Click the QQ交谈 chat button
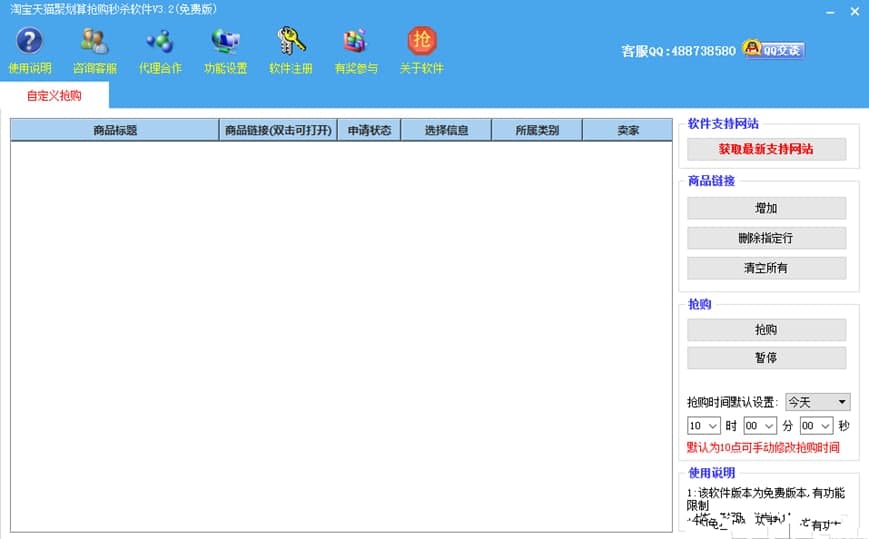 pos(773,50)
